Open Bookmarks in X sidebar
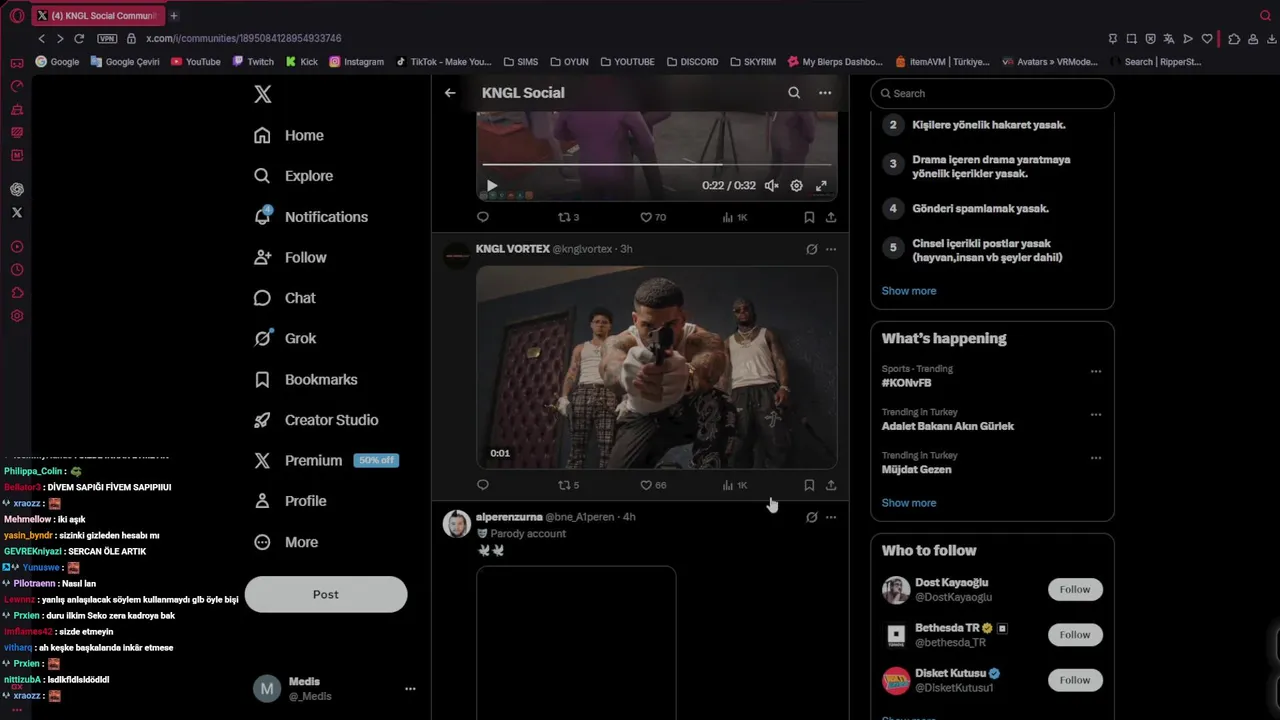The image size is (1280, 720). pyautogui.click(x=305, y=380)
